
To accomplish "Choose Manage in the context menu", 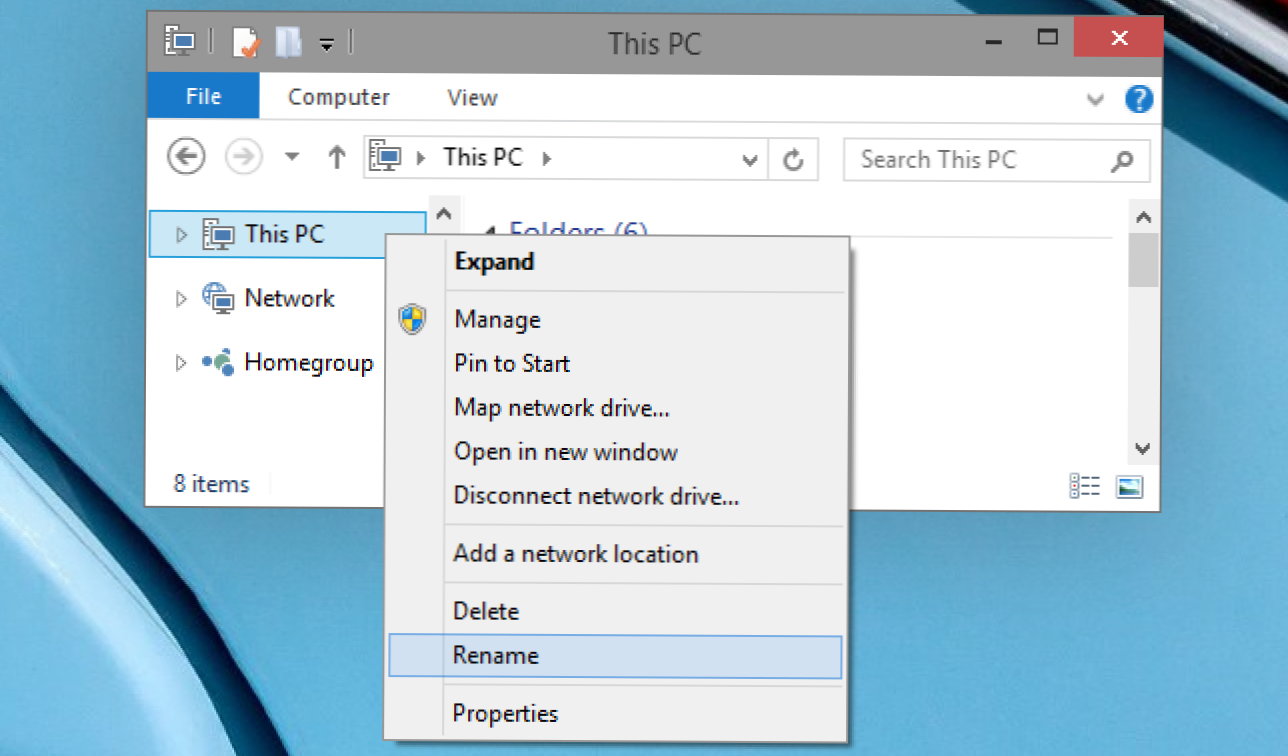I will click(615, 320).
